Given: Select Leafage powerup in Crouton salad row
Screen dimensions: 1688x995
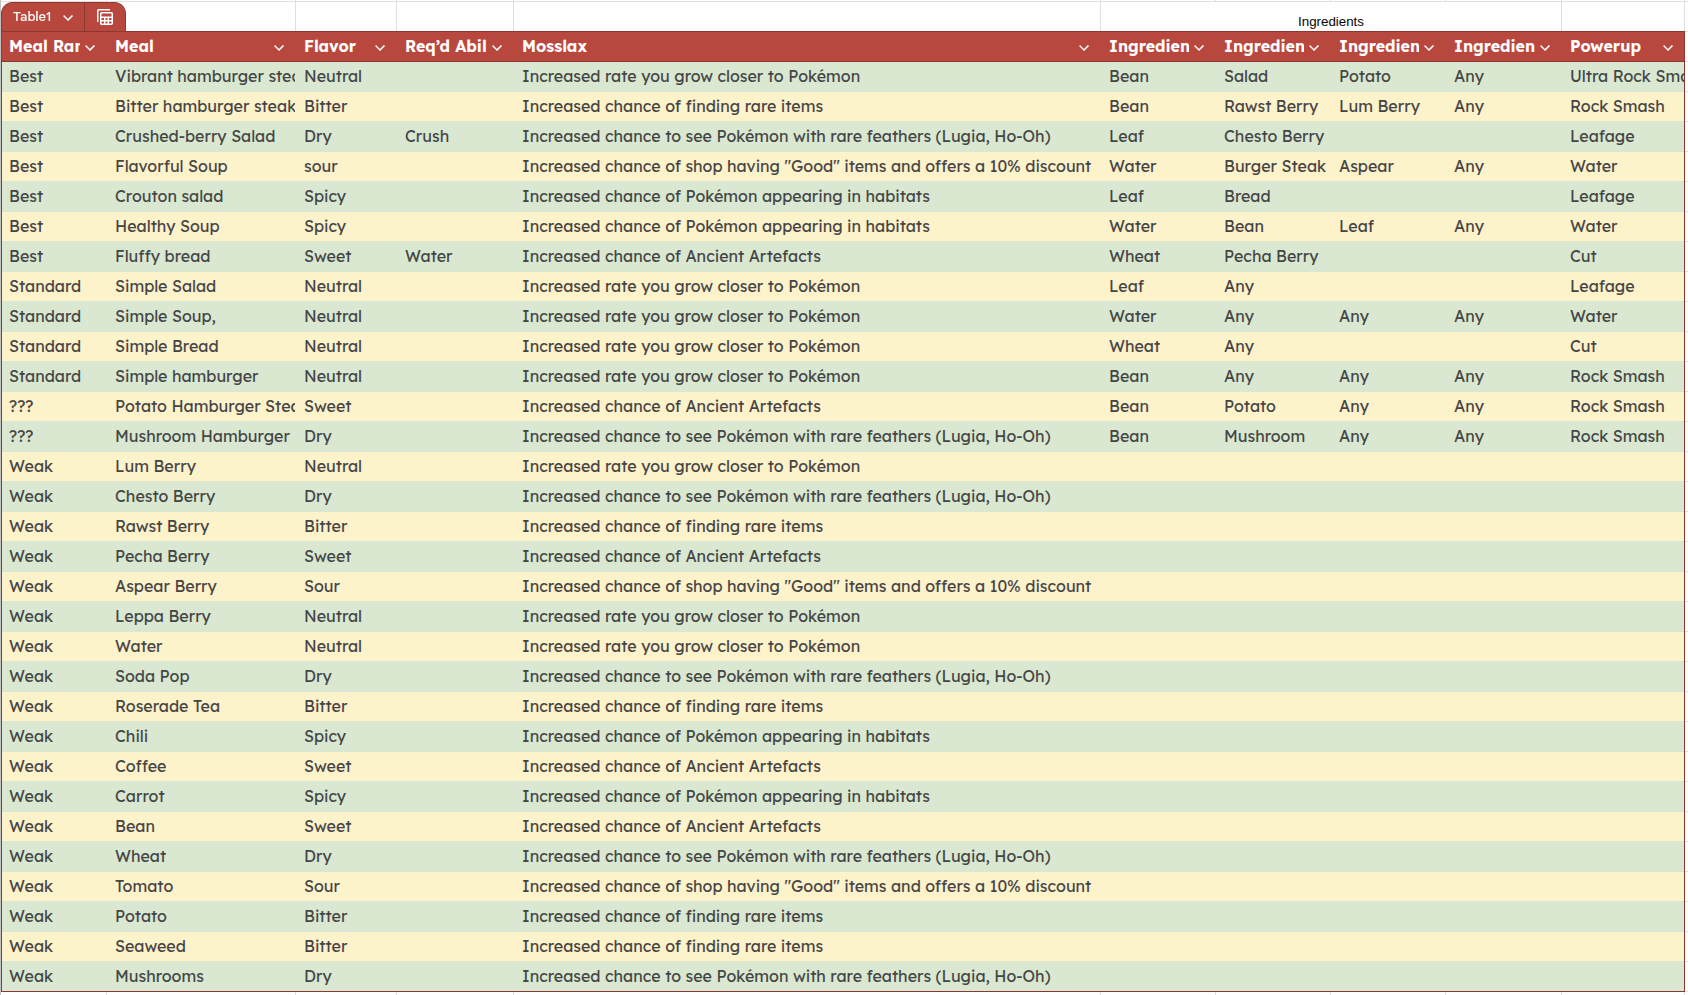Looking at the screenshot, I should pos(1623,196).
